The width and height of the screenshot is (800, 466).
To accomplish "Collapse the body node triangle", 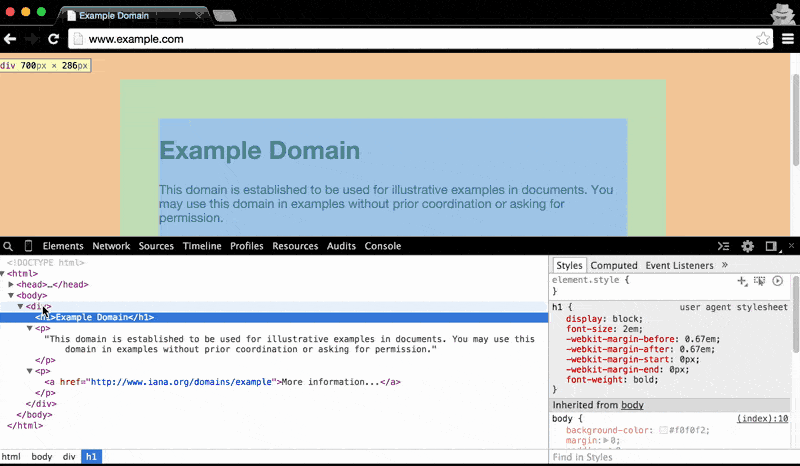I will pyautogui.click(x=11, y=296).
